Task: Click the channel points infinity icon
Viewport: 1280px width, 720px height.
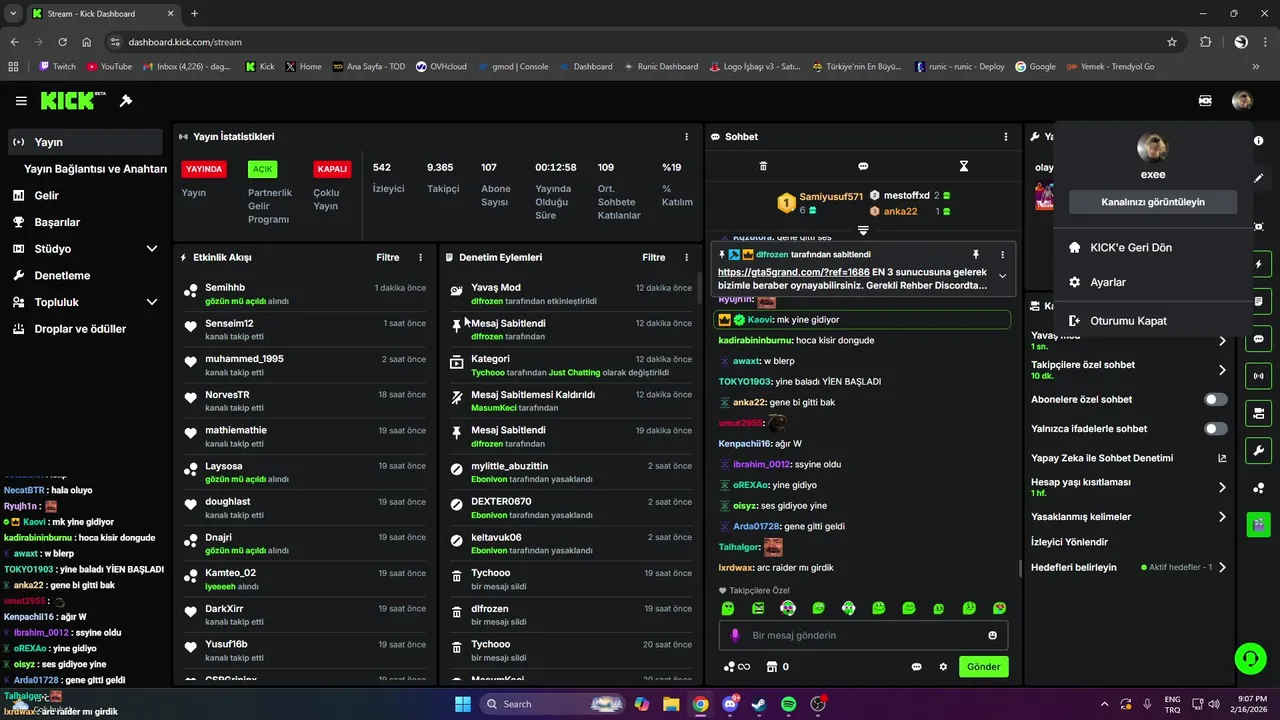Action: click(x=736, y=667)
